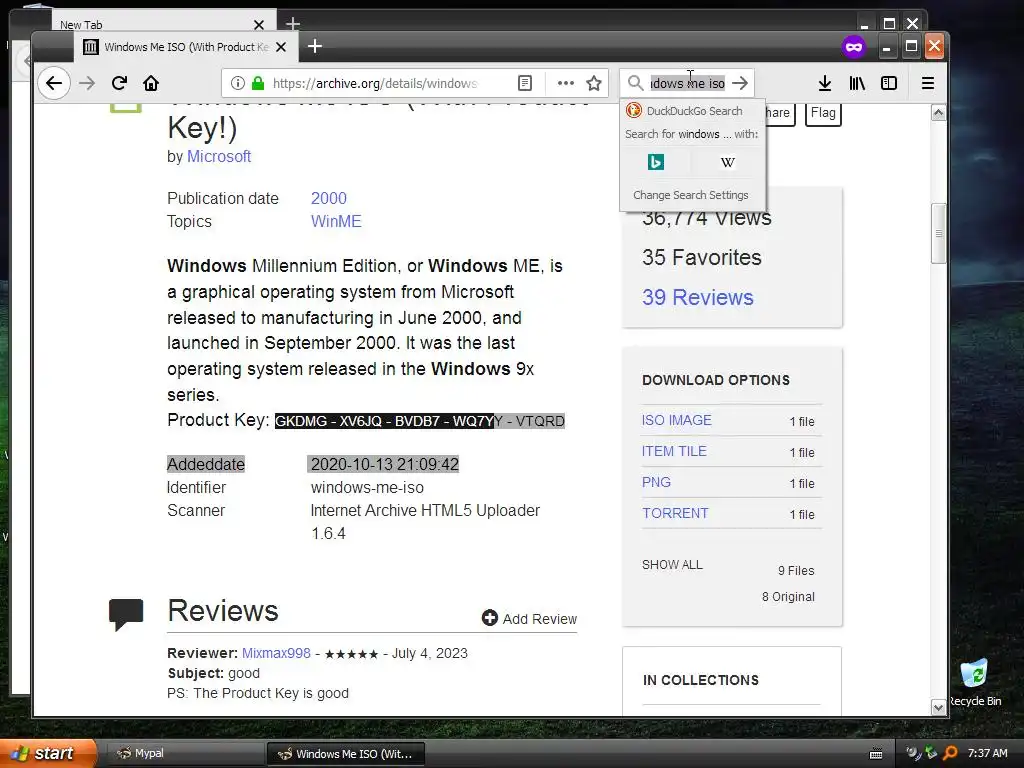Open a new tab with plus button
This screenshot has height=768, width=1024.
point(315,46)
